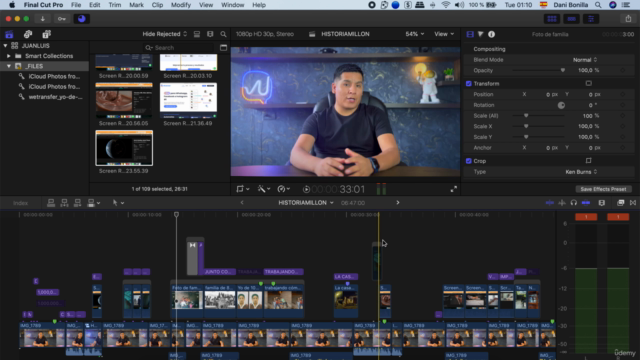Show the Effects browser icon
This screenshot has width=640, height=360.
pos(620,203)
